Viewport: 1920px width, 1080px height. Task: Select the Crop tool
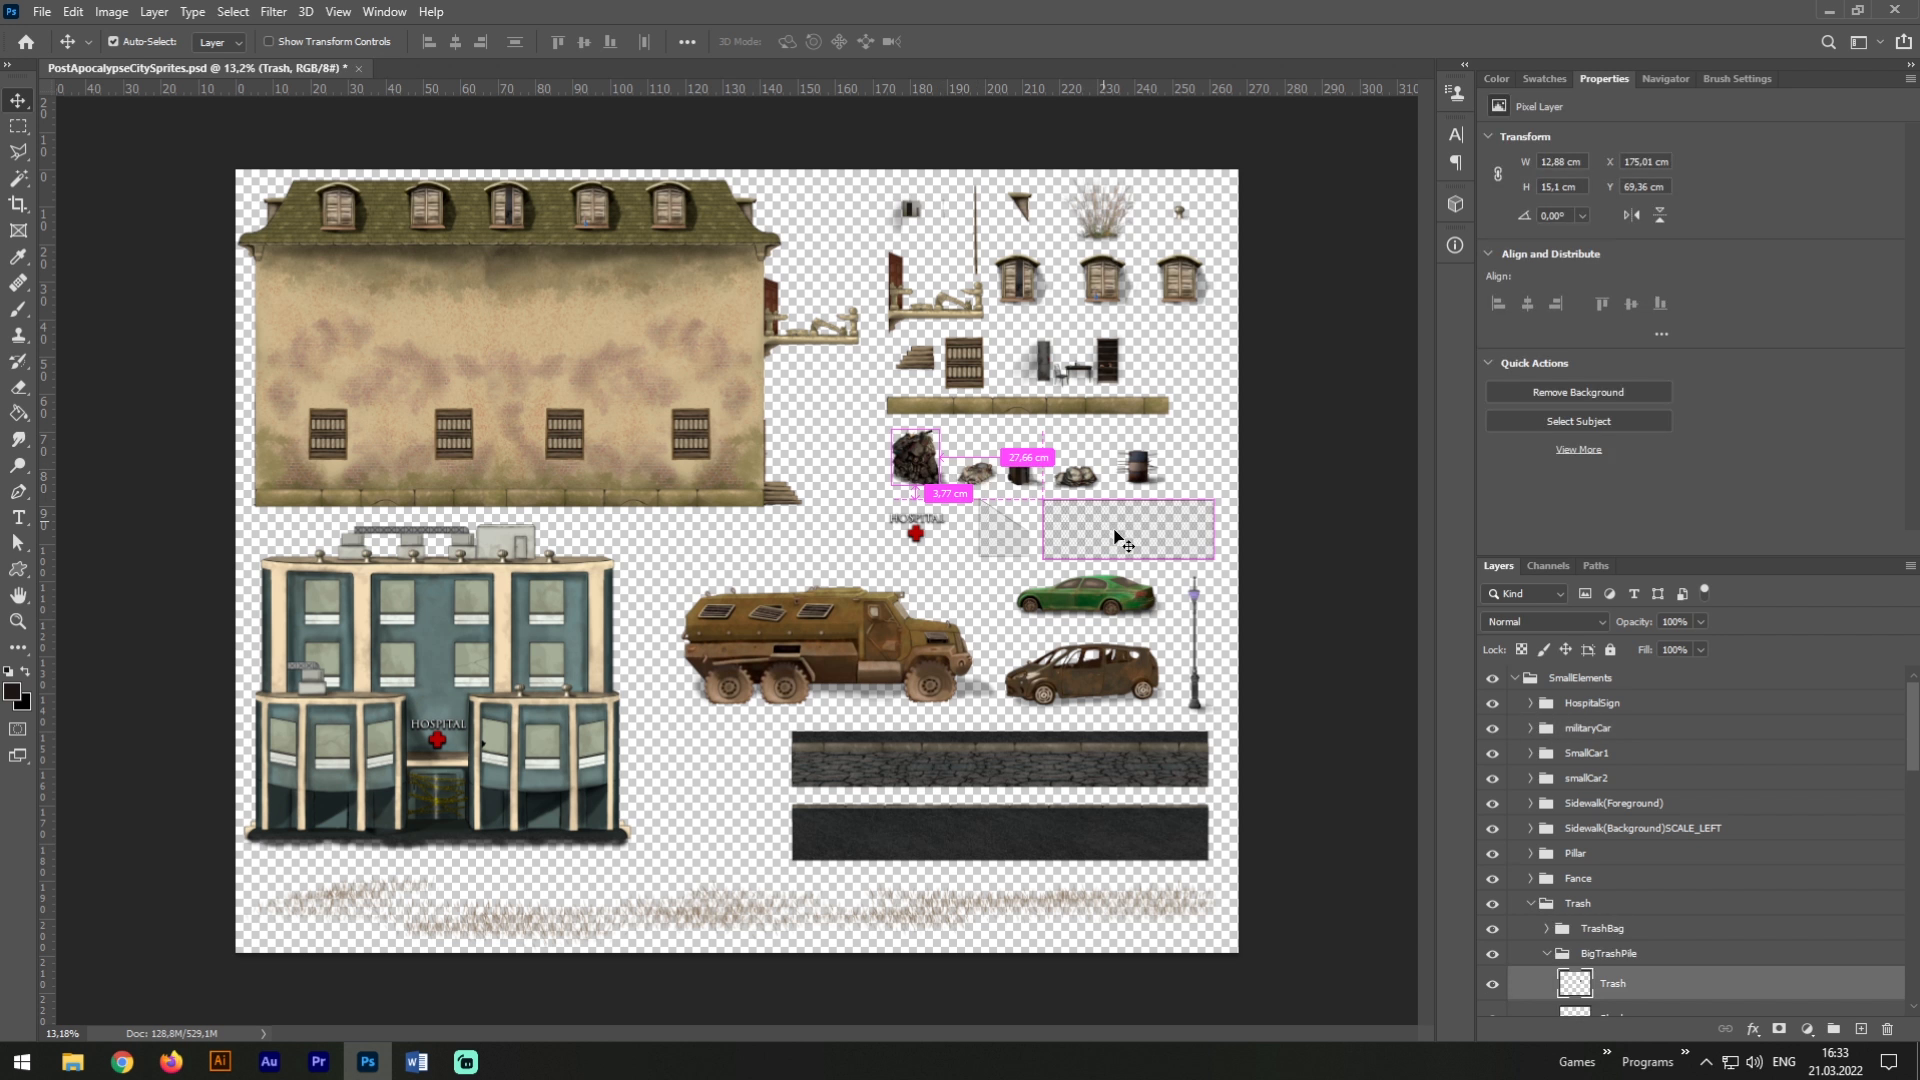[x=18, y=204]
